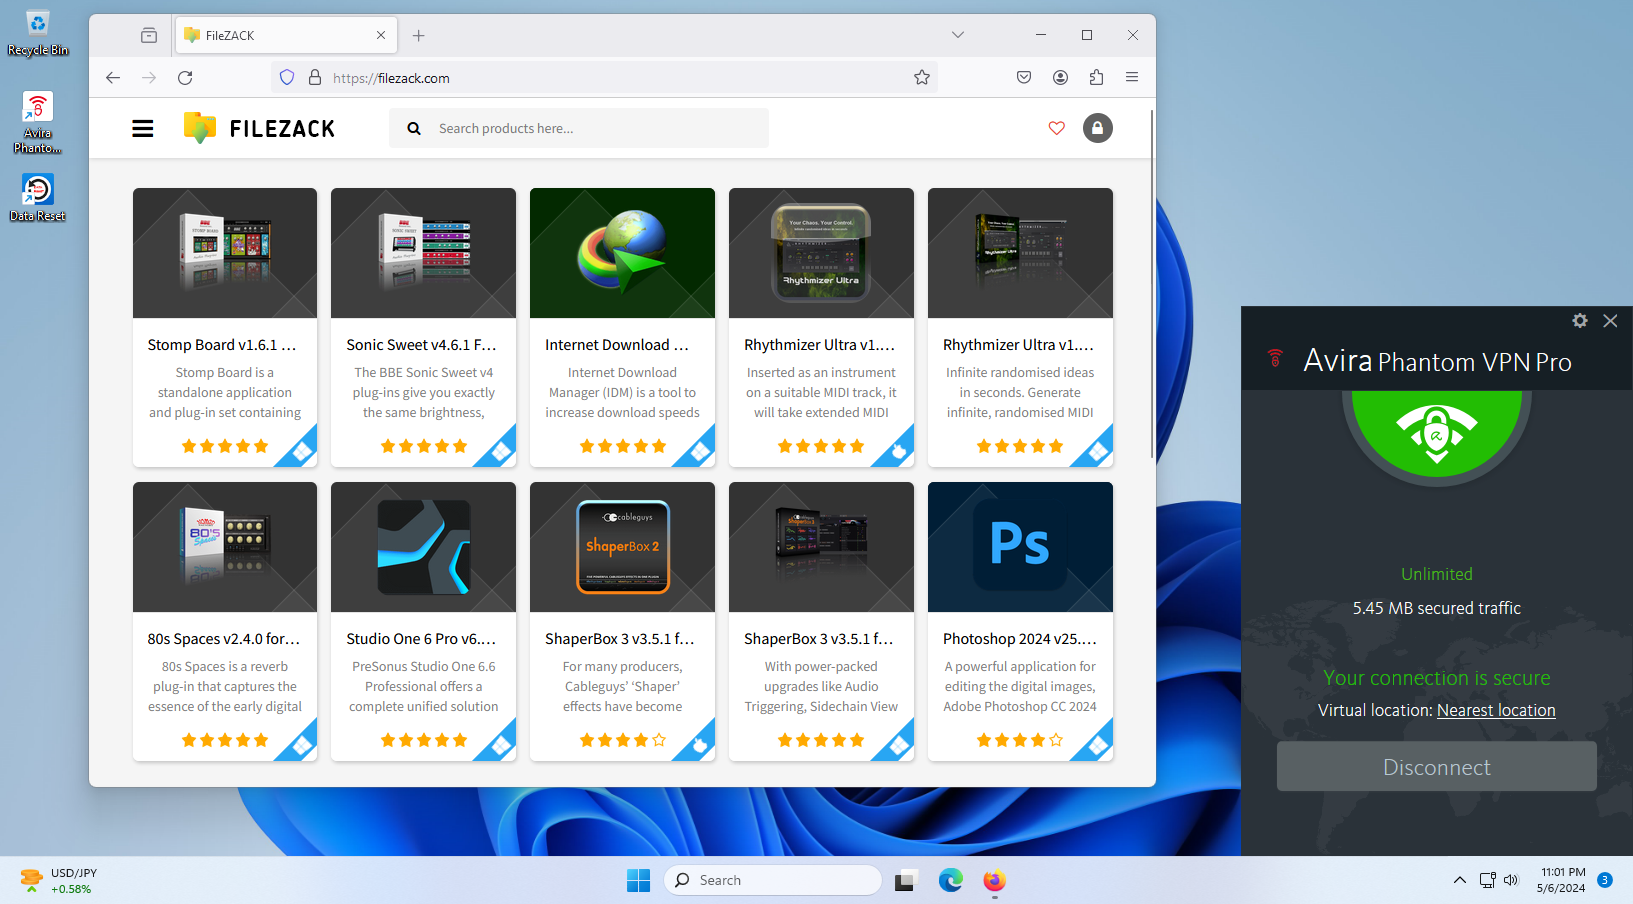The width and height of the screenshot is (1633, 904).
Task: Expand hidden icons in system tray
Action: (1459, 880)
